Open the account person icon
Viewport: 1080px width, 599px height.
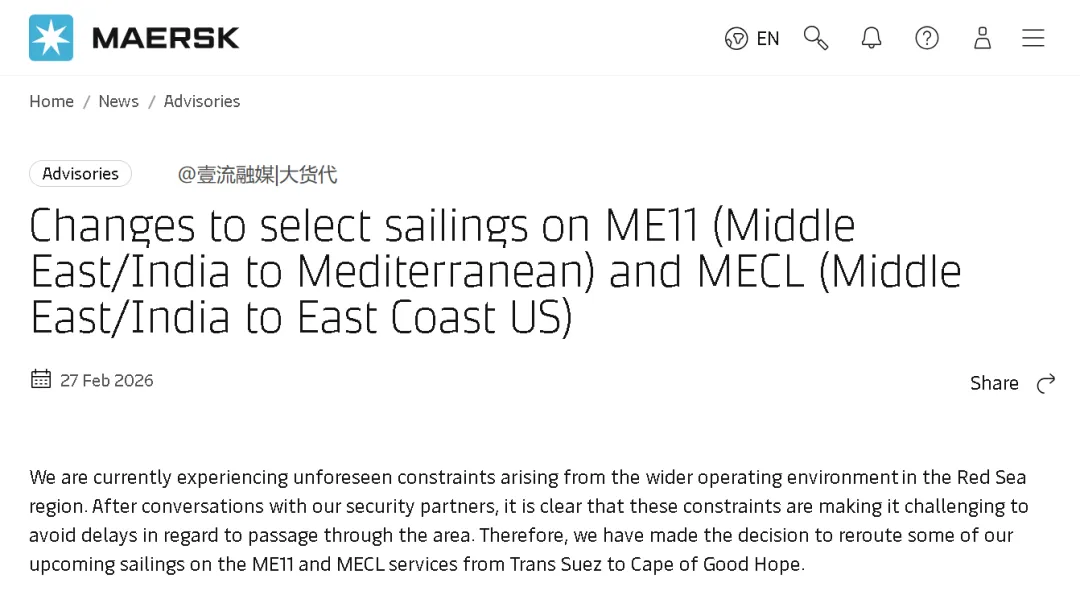[x=982, y=38]
